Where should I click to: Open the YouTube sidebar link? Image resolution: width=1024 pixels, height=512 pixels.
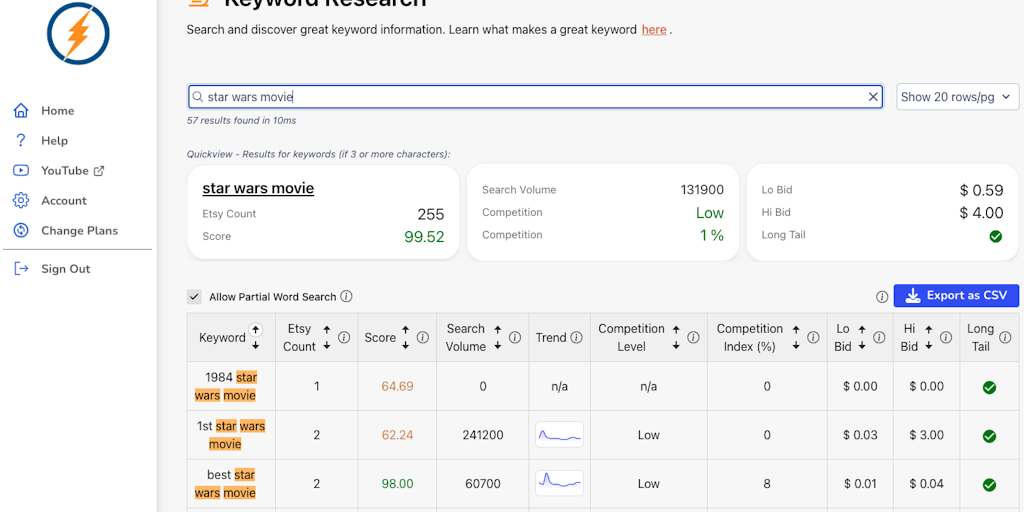[x=59, y=170]
